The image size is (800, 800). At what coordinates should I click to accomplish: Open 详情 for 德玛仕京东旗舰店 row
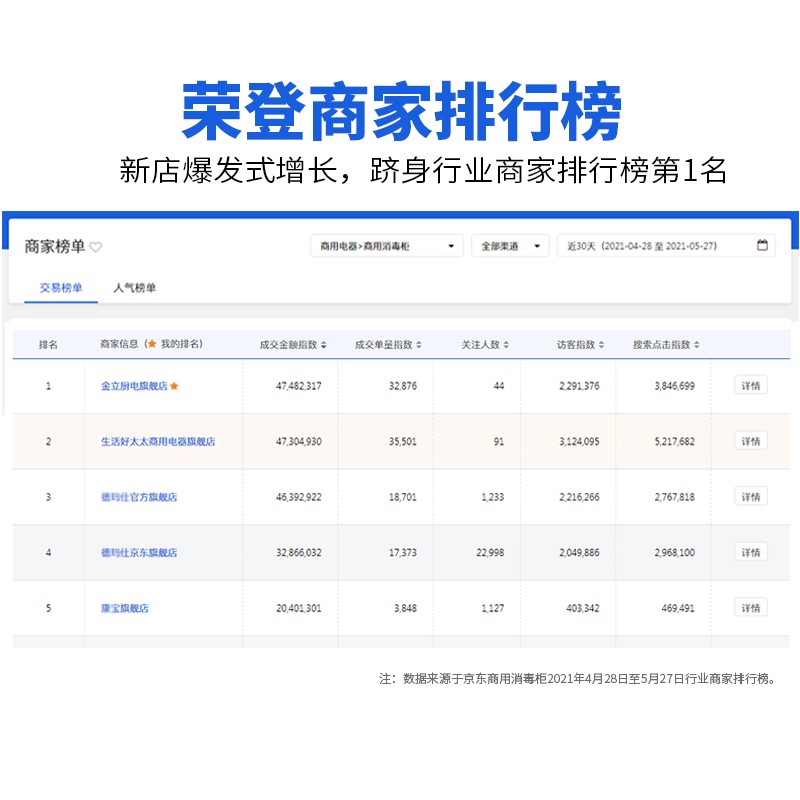[x=751, y=553]
